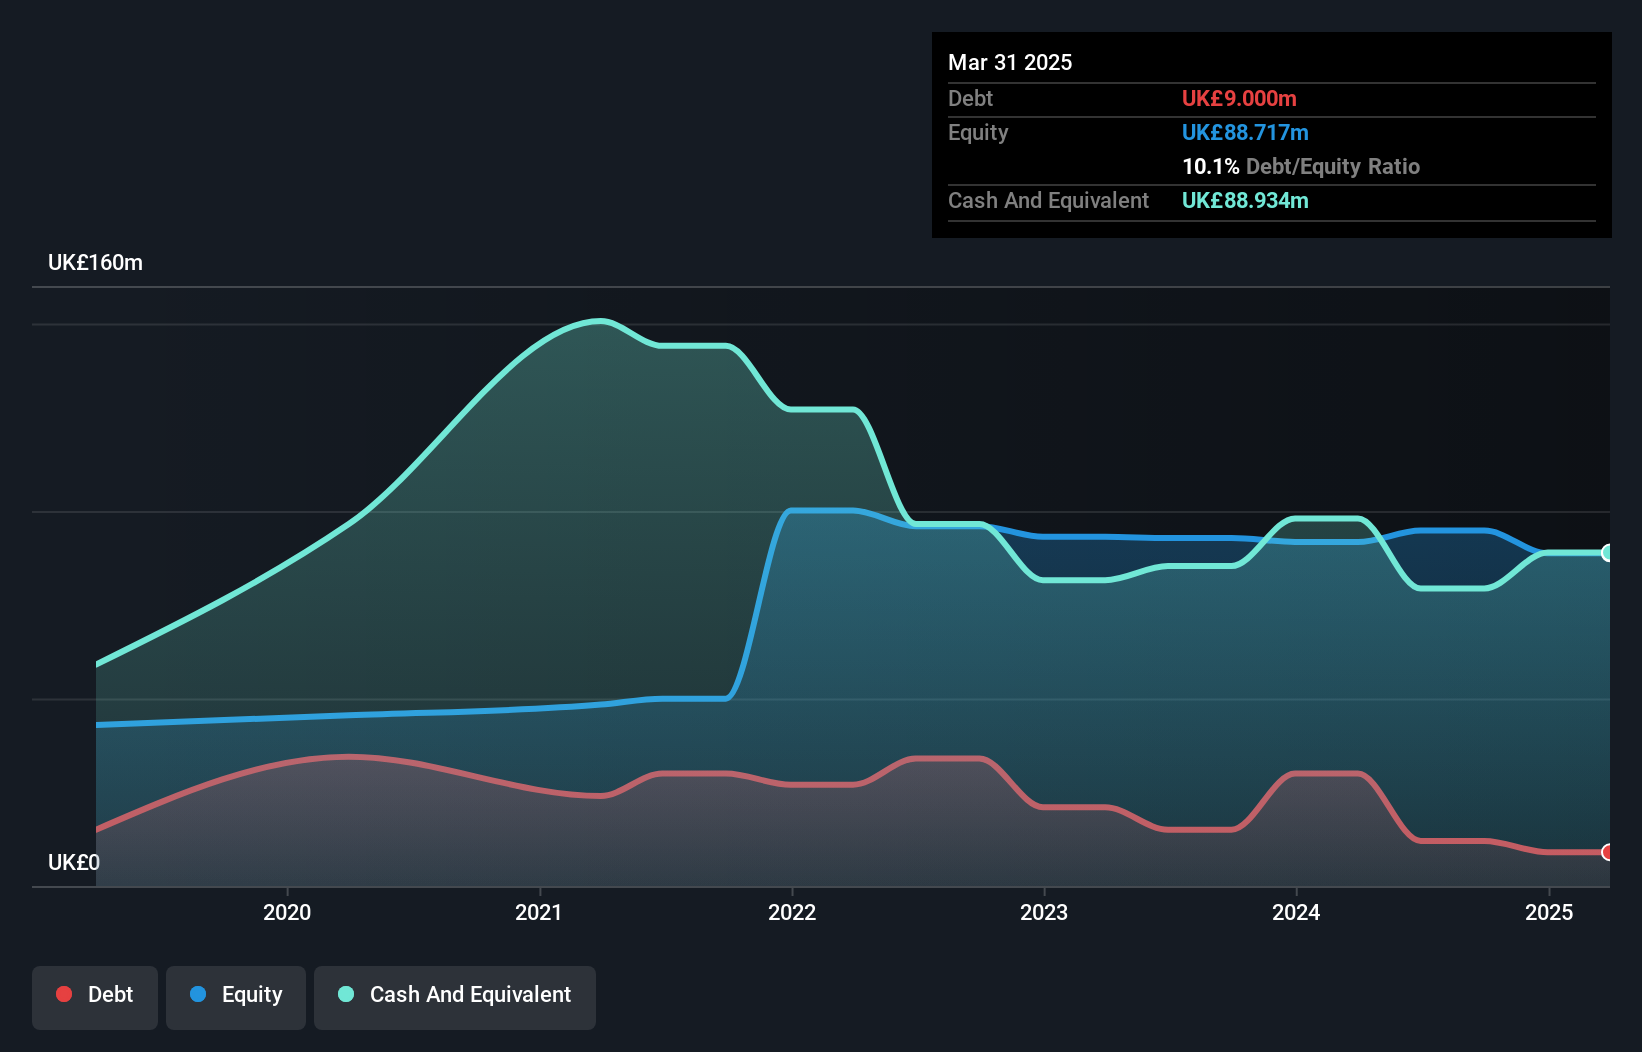Click the 2024 x-axis label
The height and width of the screenshot is (1052, 1642).
1296,912
